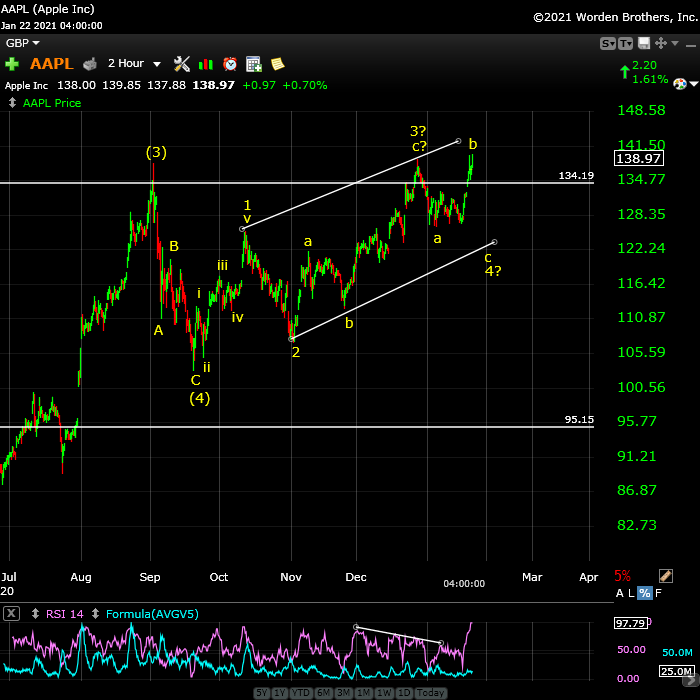Click the green up-arrow price change indicator
Viewport: 700px width, 700px height.
click(x=625, y=72)
